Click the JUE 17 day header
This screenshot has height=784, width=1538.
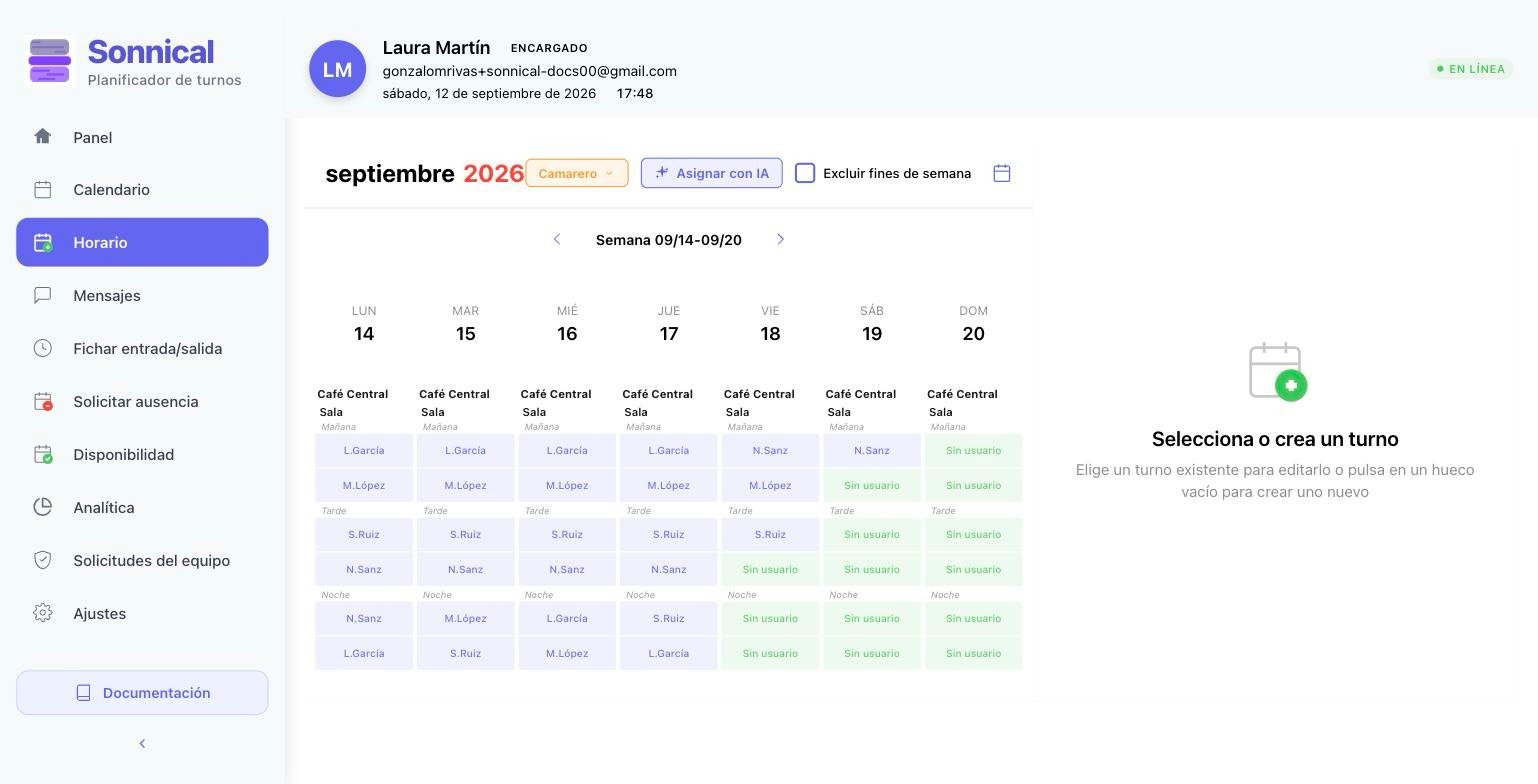coord(669,324)
